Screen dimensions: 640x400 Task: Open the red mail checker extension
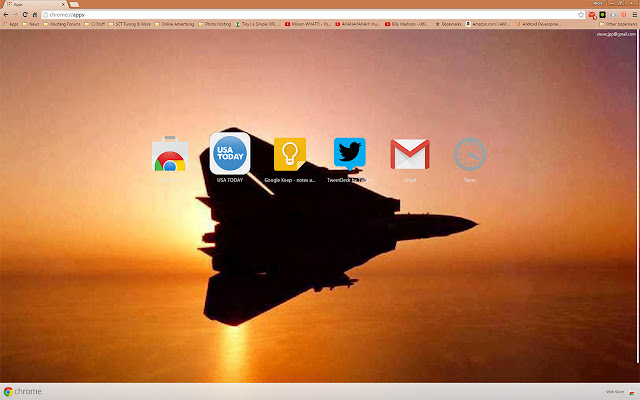click(x=592, y=15)
